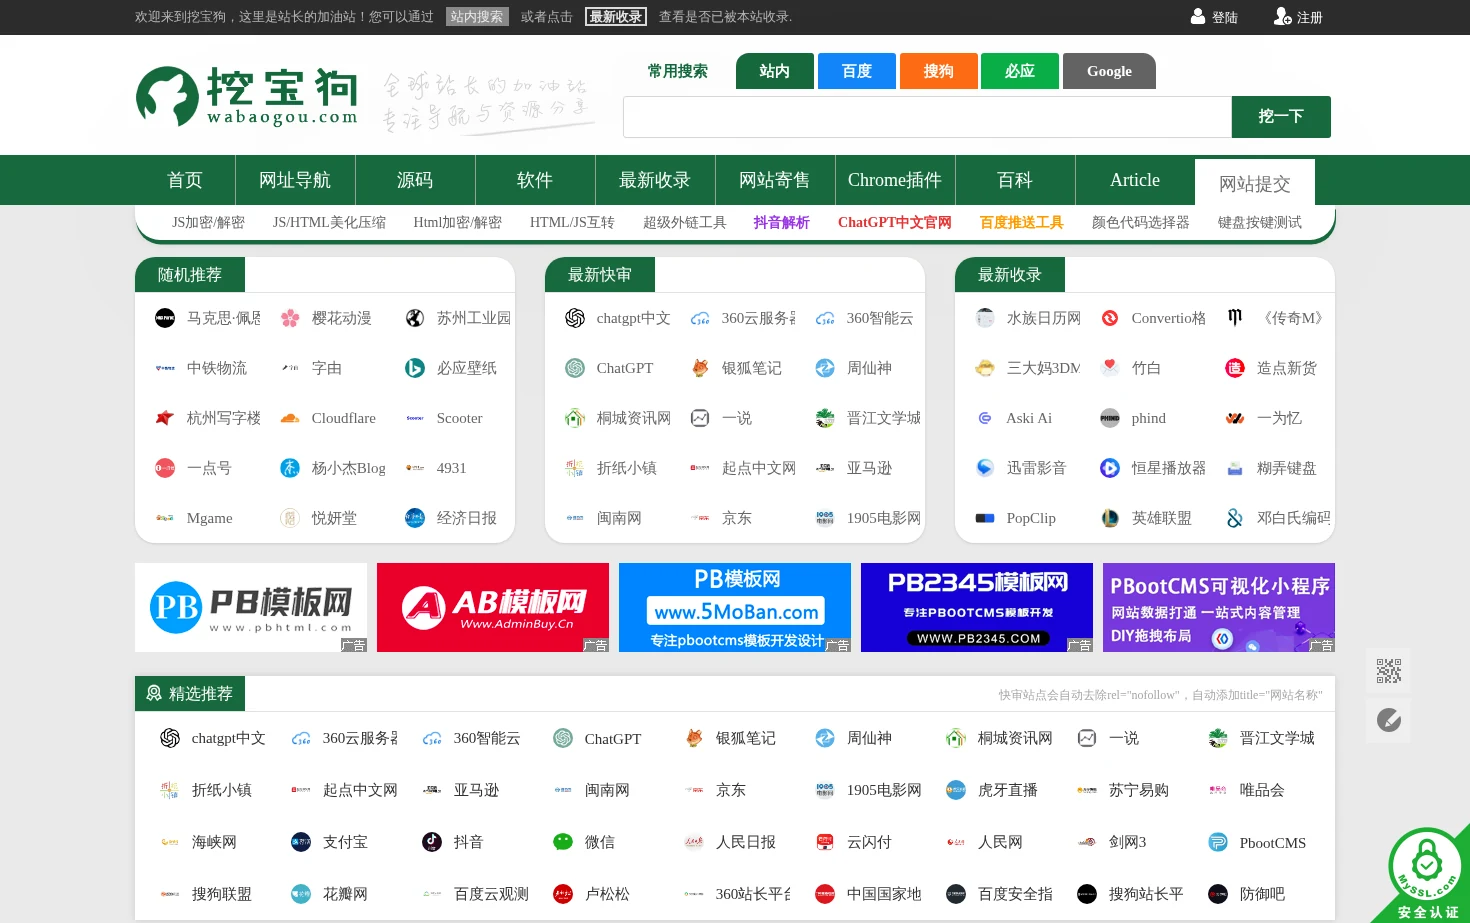Select the Google search tab

click(x=1109, y=71)
